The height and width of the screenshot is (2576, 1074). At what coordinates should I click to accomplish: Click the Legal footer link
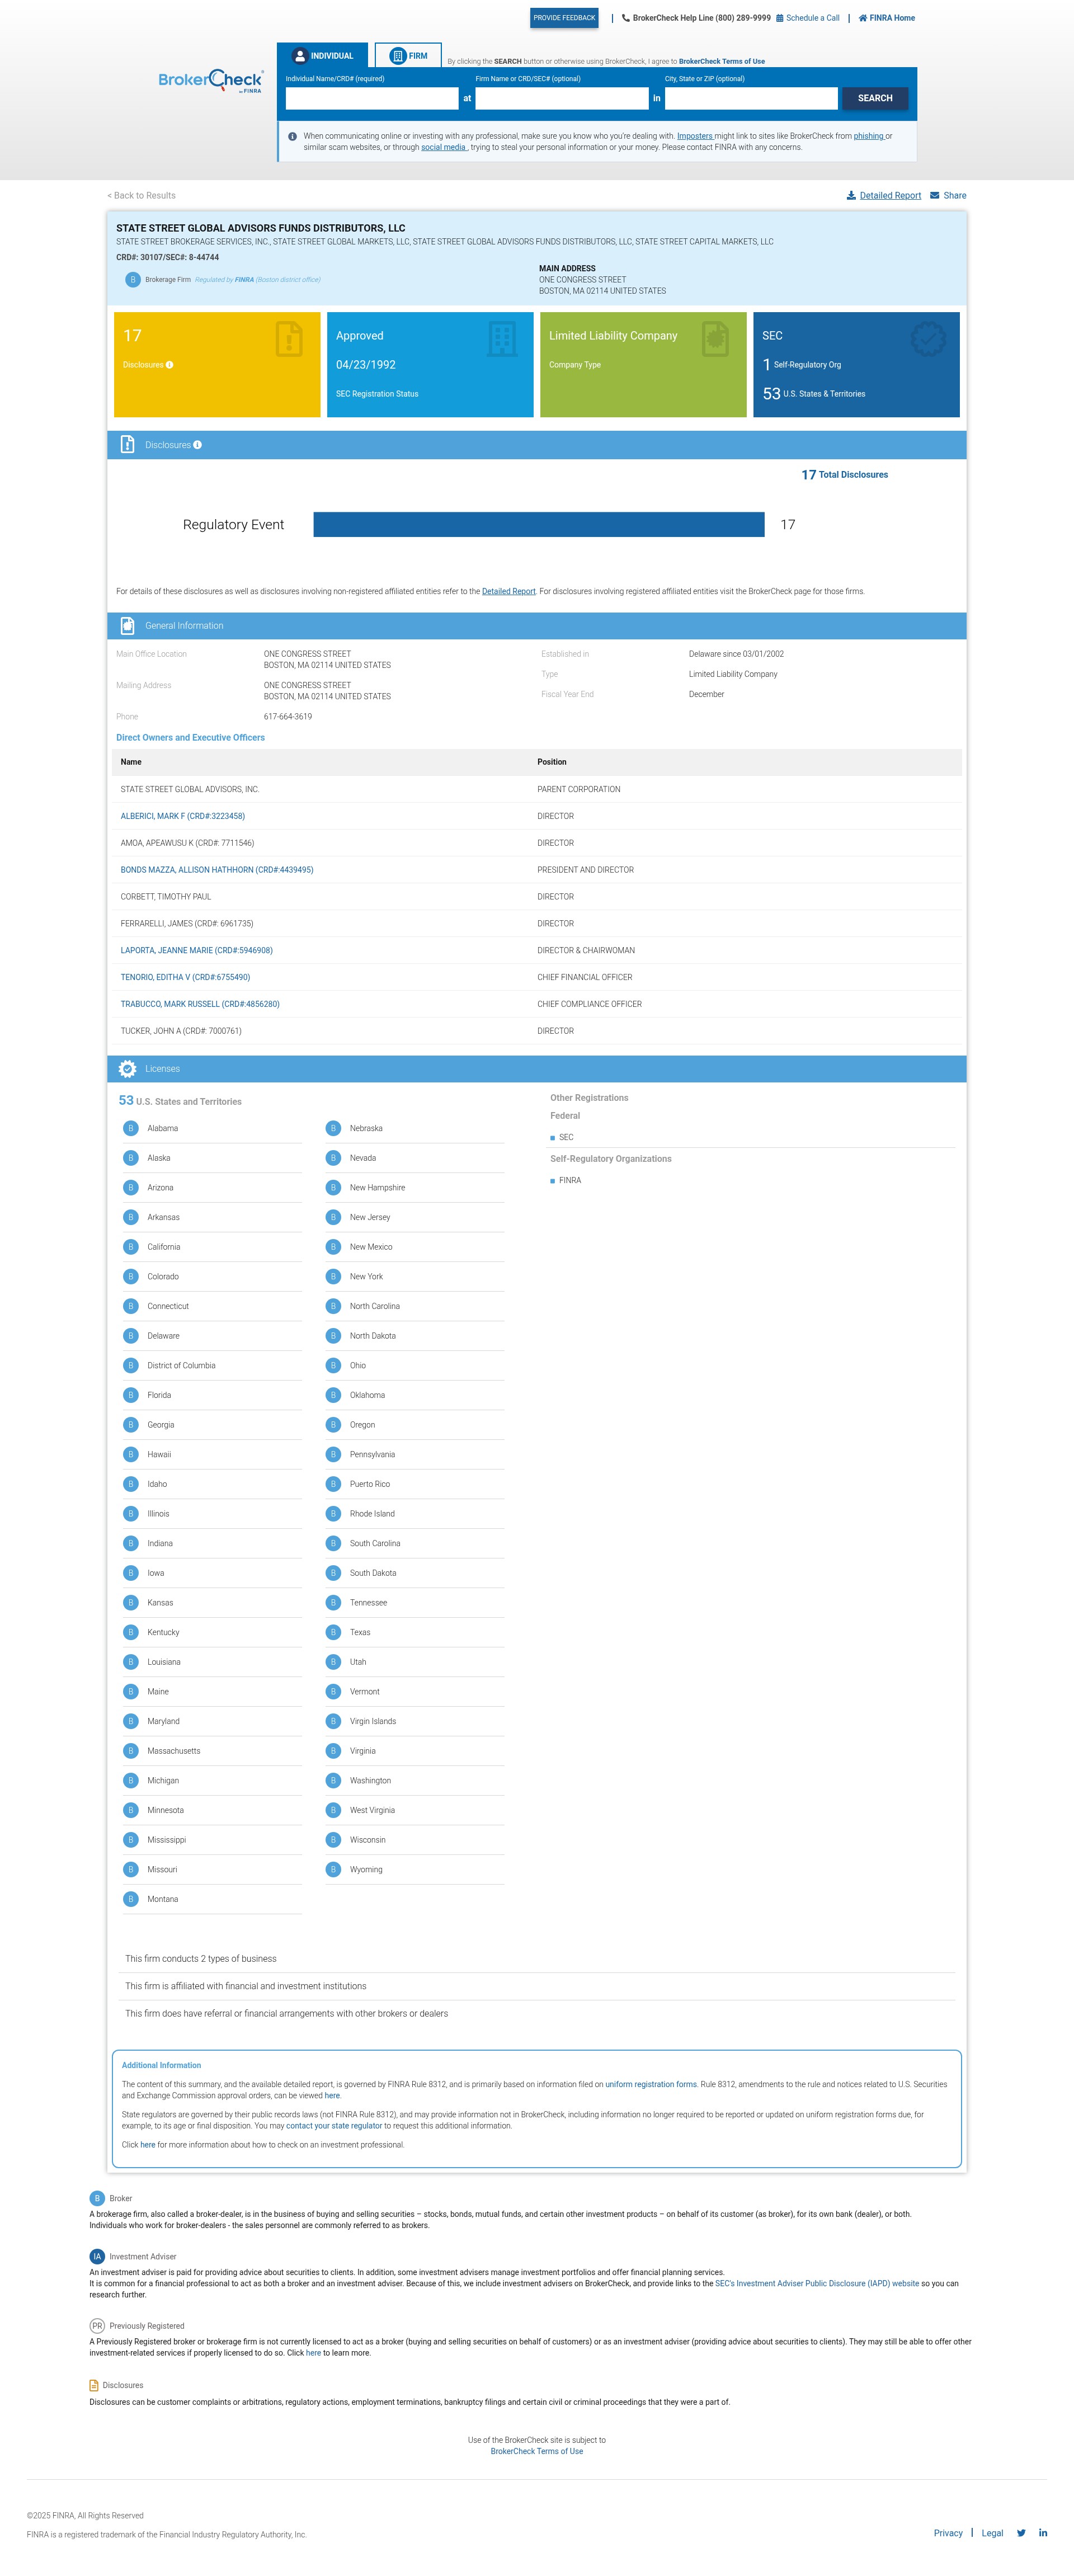[992, 2533]
